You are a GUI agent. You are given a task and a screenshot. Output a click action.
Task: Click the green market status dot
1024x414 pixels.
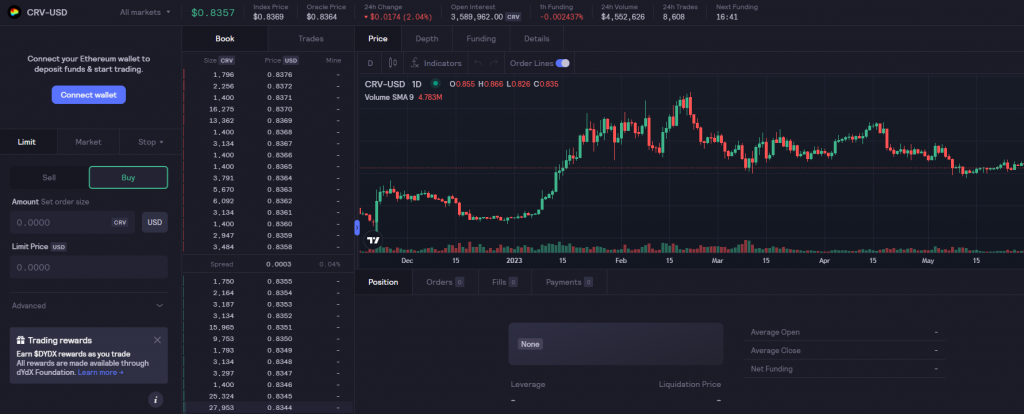[435, 84]
